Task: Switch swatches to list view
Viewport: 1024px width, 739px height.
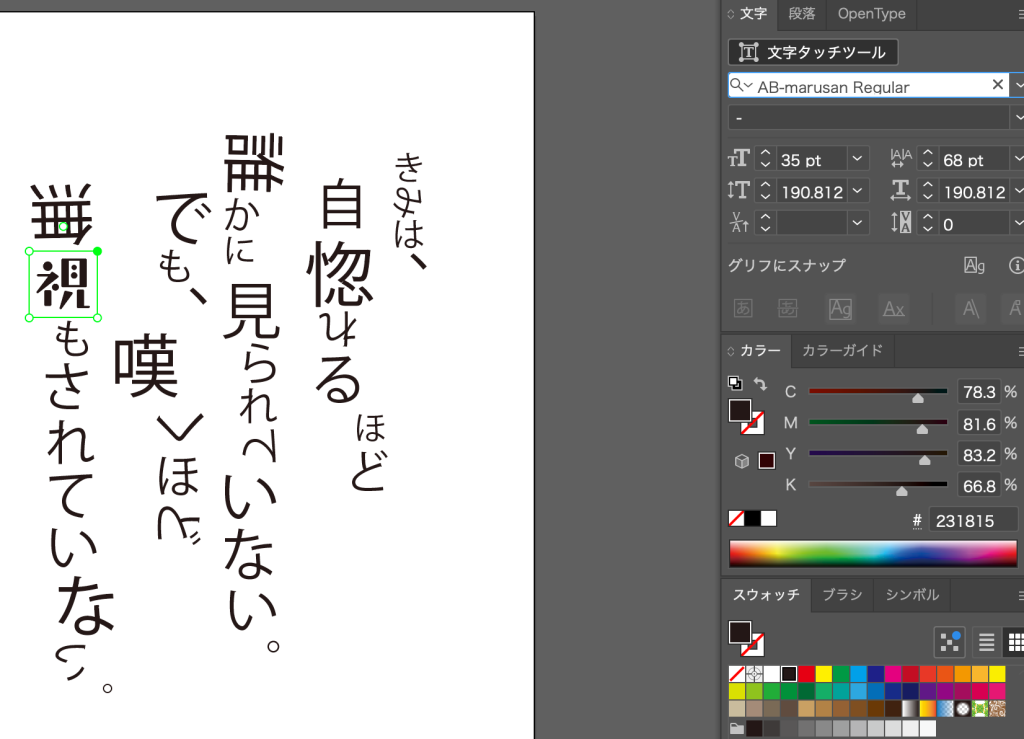Action: point(986,641)
